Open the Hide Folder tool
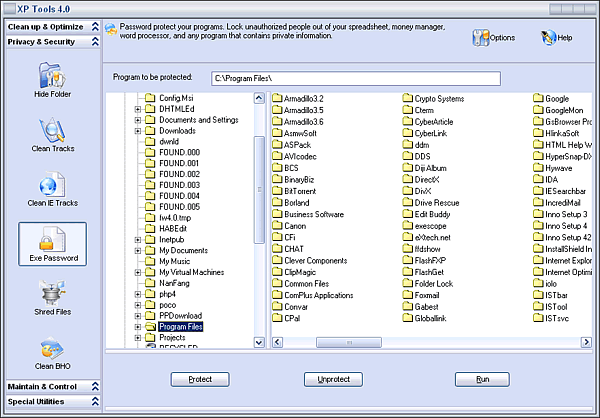The width and height of the screenshot is (600, 418). click(x=52, y=80)
